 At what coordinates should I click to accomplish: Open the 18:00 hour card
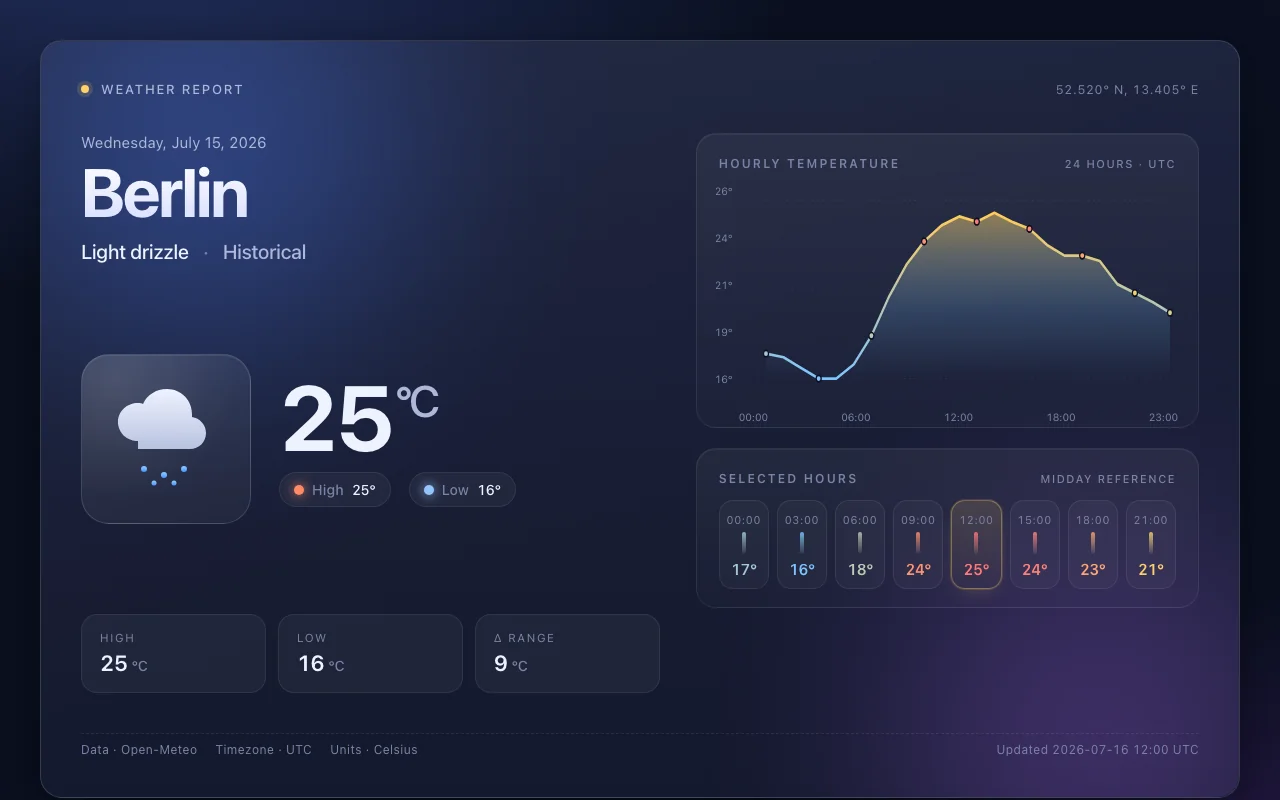coord(1093,544)
